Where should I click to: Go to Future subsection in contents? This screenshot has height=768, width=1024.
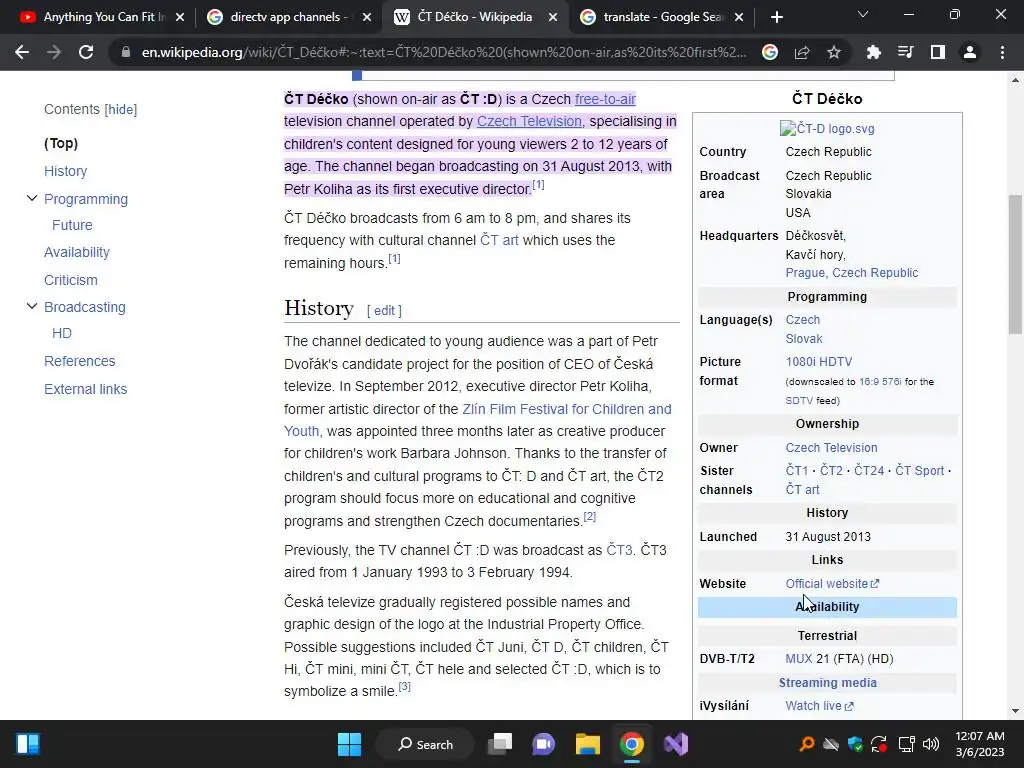tap(72, 225)
